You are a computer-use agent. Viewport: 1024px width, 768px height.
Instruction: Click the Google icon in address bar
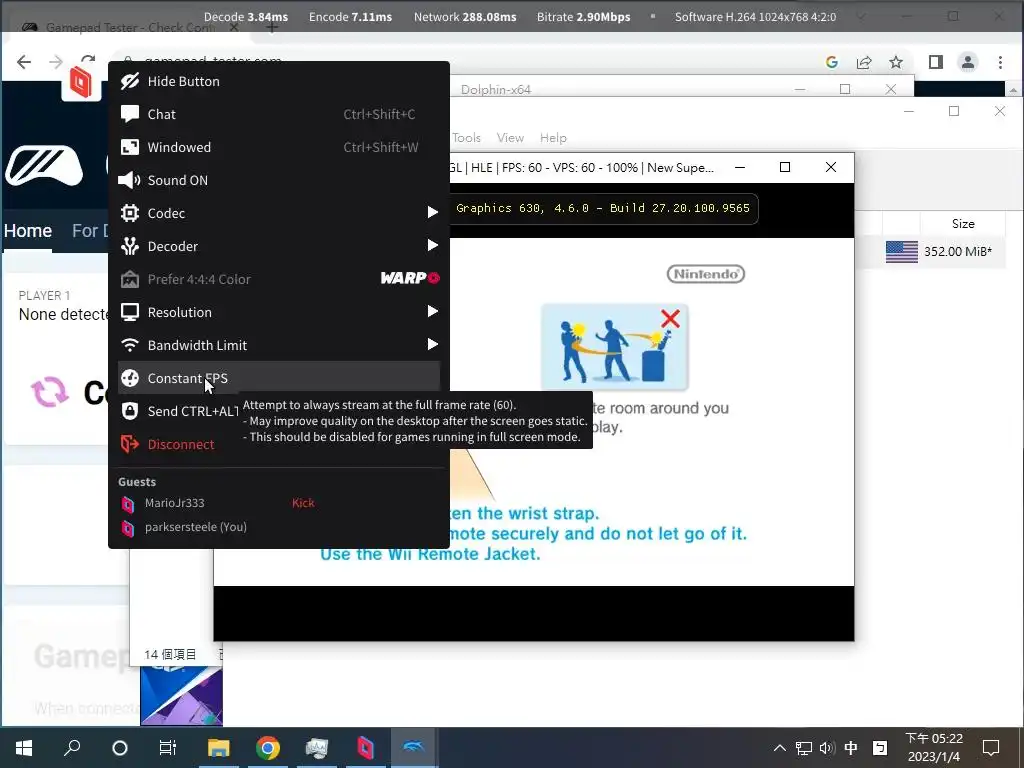point(832,62)
